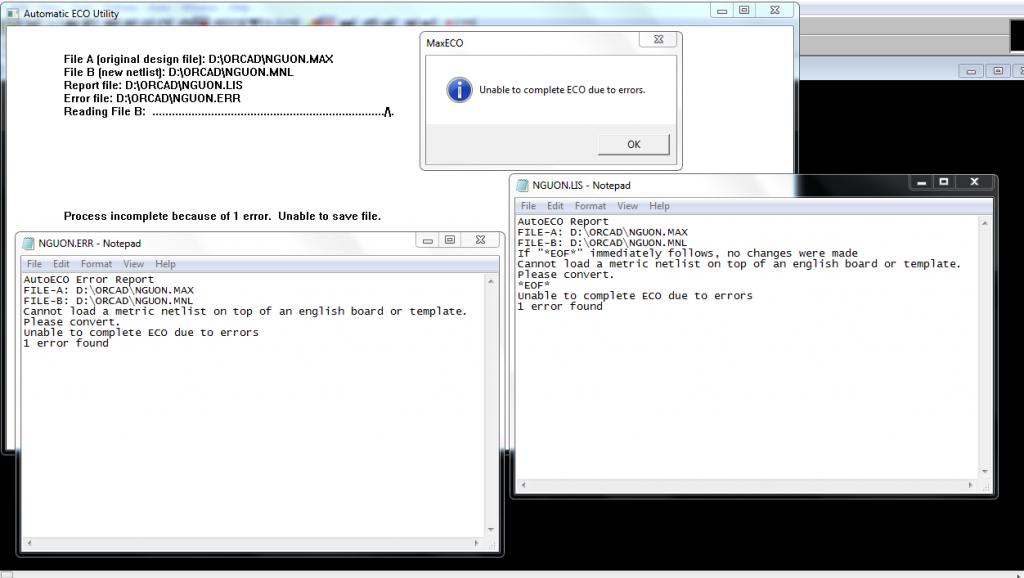Click 'Reading File B:' progress line
Screen dimensions: 1024x578
(229, 112)
